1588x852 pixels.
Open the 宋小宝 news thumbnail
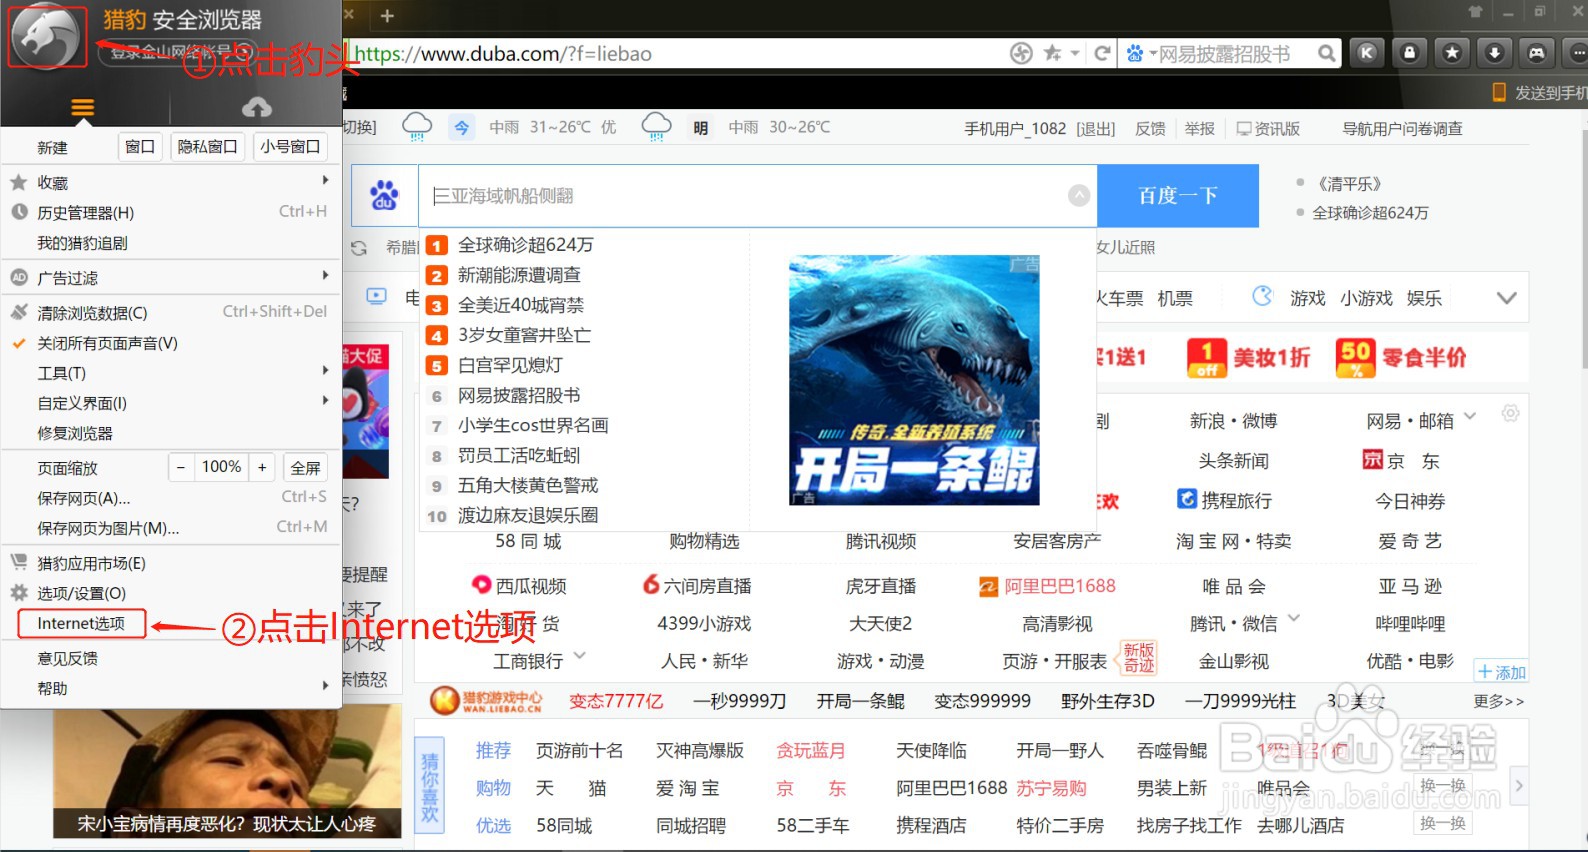coord(227,770)
